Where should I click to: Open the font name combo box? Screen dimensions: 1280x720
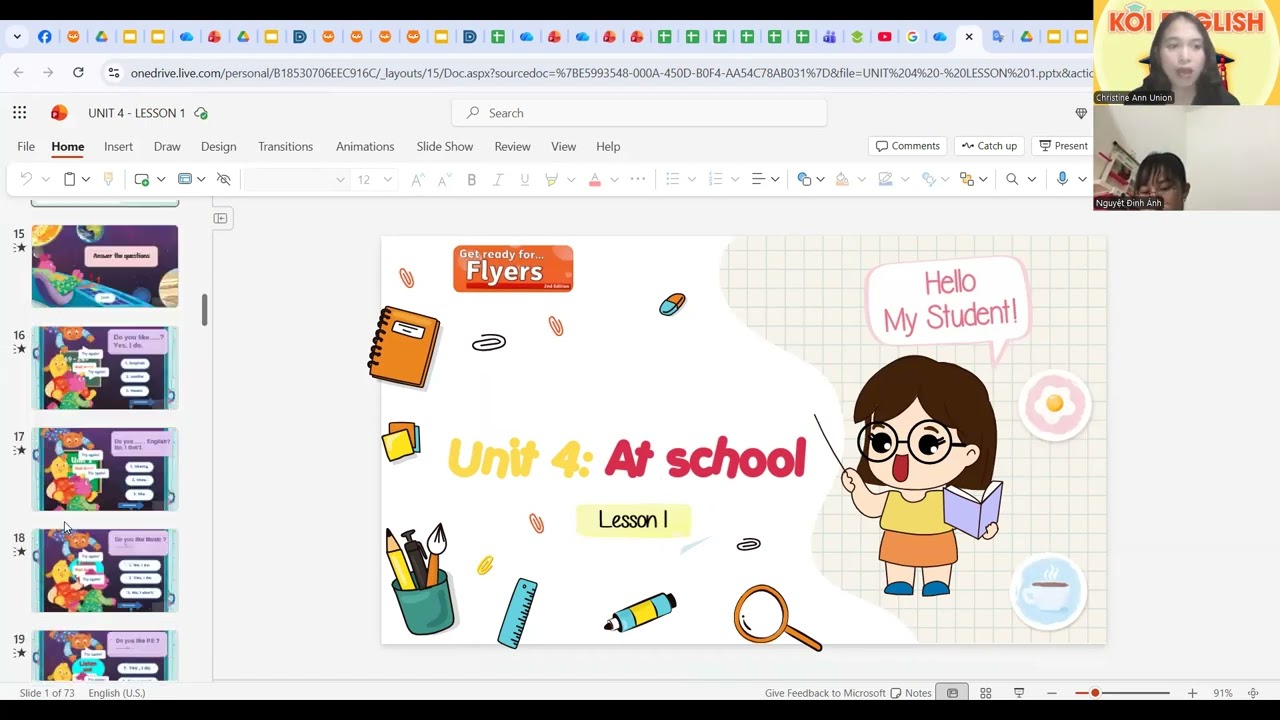[x=296, y=179]
